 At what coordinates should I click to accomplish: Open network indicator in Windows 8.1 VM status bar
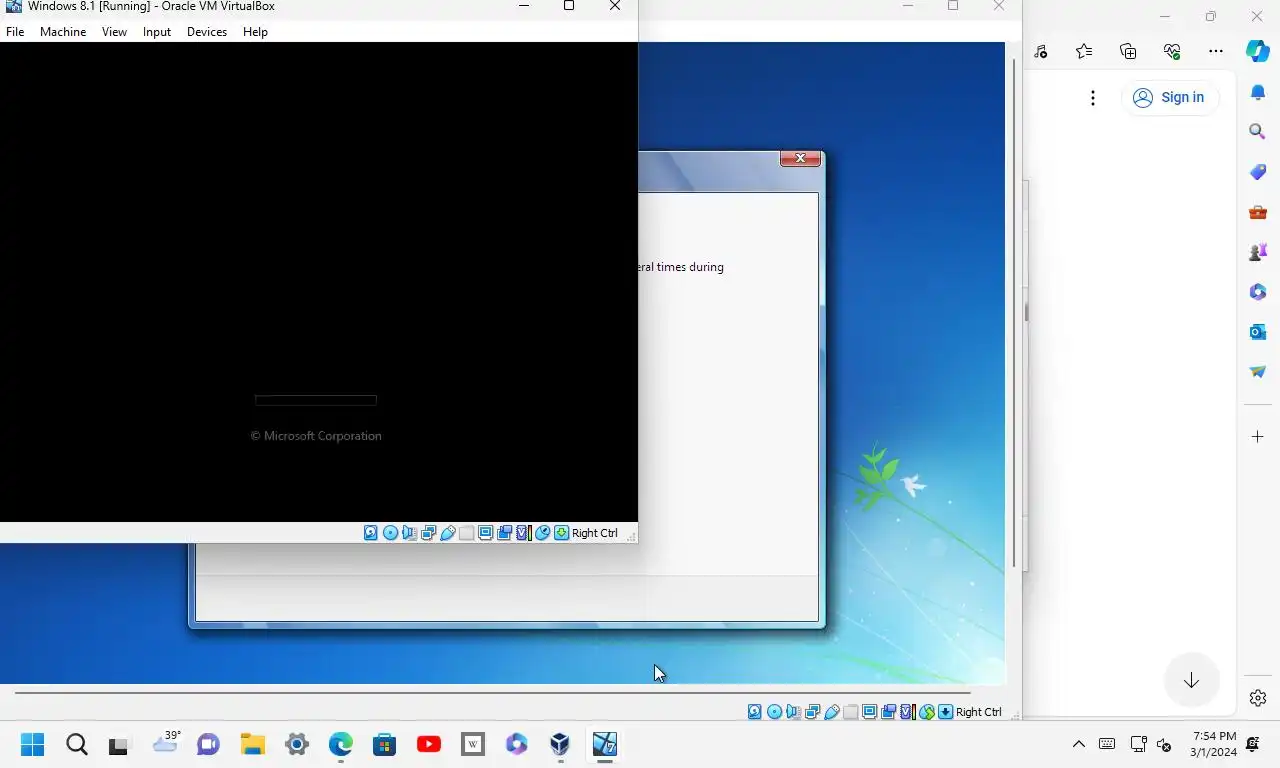(x=428, y=533)
